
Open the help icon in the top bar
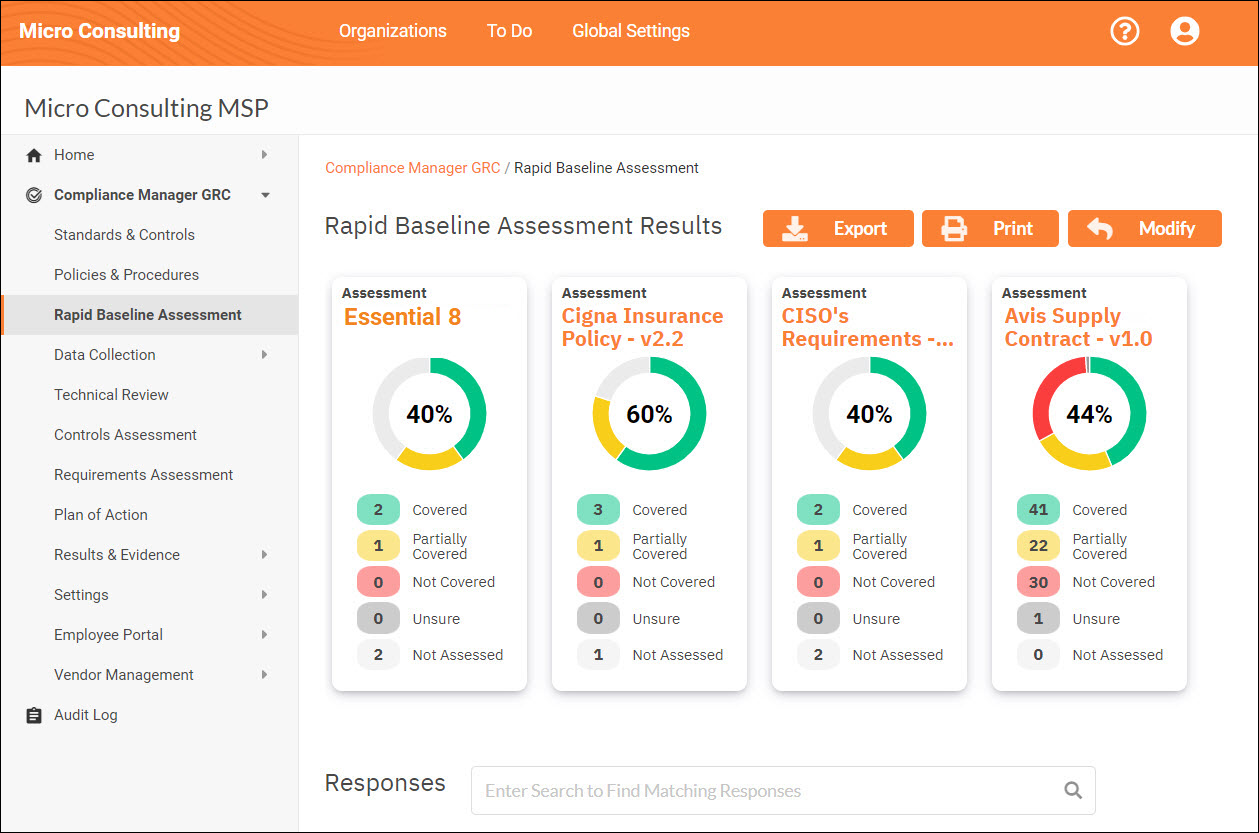click(x=1124, y=31)
